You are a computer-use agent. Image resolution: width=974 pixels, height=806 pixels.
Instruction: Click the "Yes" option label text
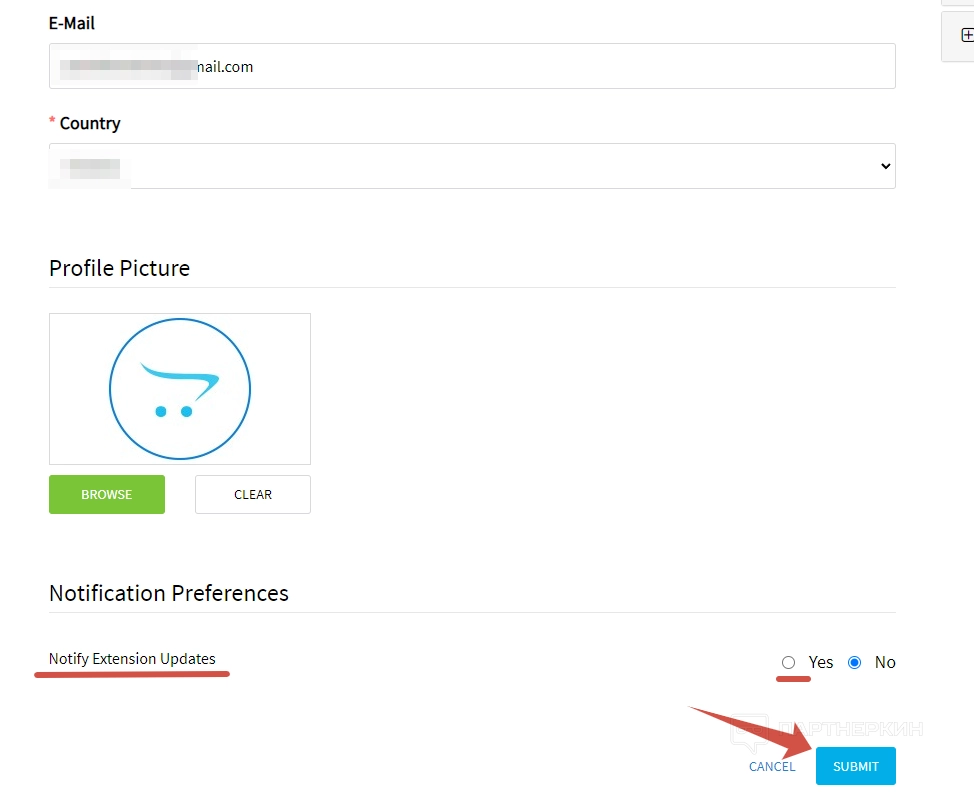pyautogui.click(x=821, y=662)
